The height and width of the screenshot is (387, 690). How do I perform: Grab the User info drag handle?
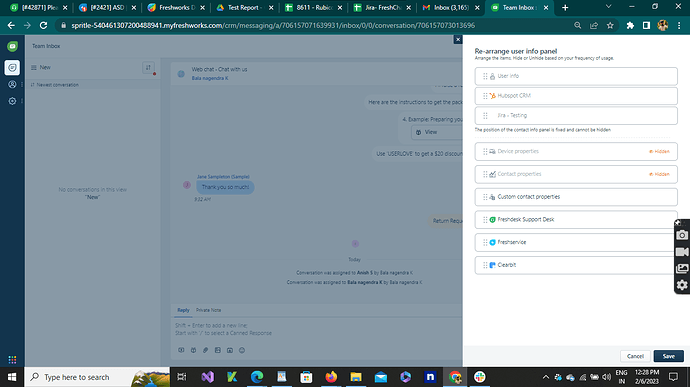pos(485,76)
